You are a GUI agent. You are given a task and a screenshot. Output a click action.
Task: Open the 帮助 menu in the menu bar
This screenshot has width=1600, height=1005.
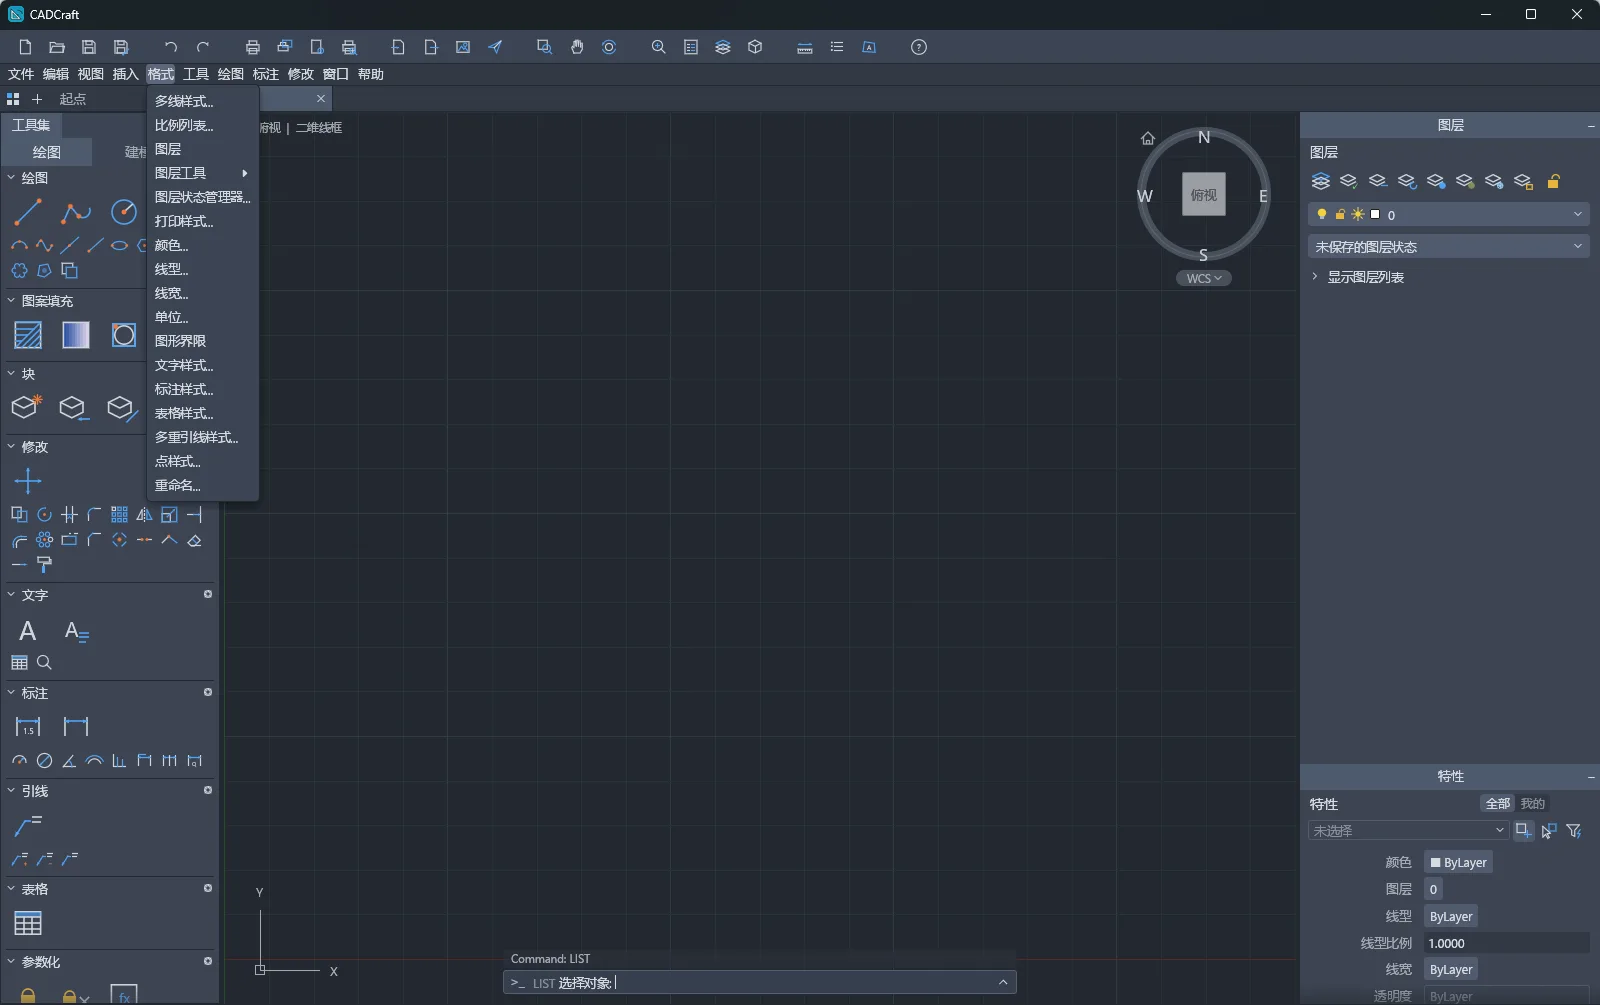coord(371,74)
